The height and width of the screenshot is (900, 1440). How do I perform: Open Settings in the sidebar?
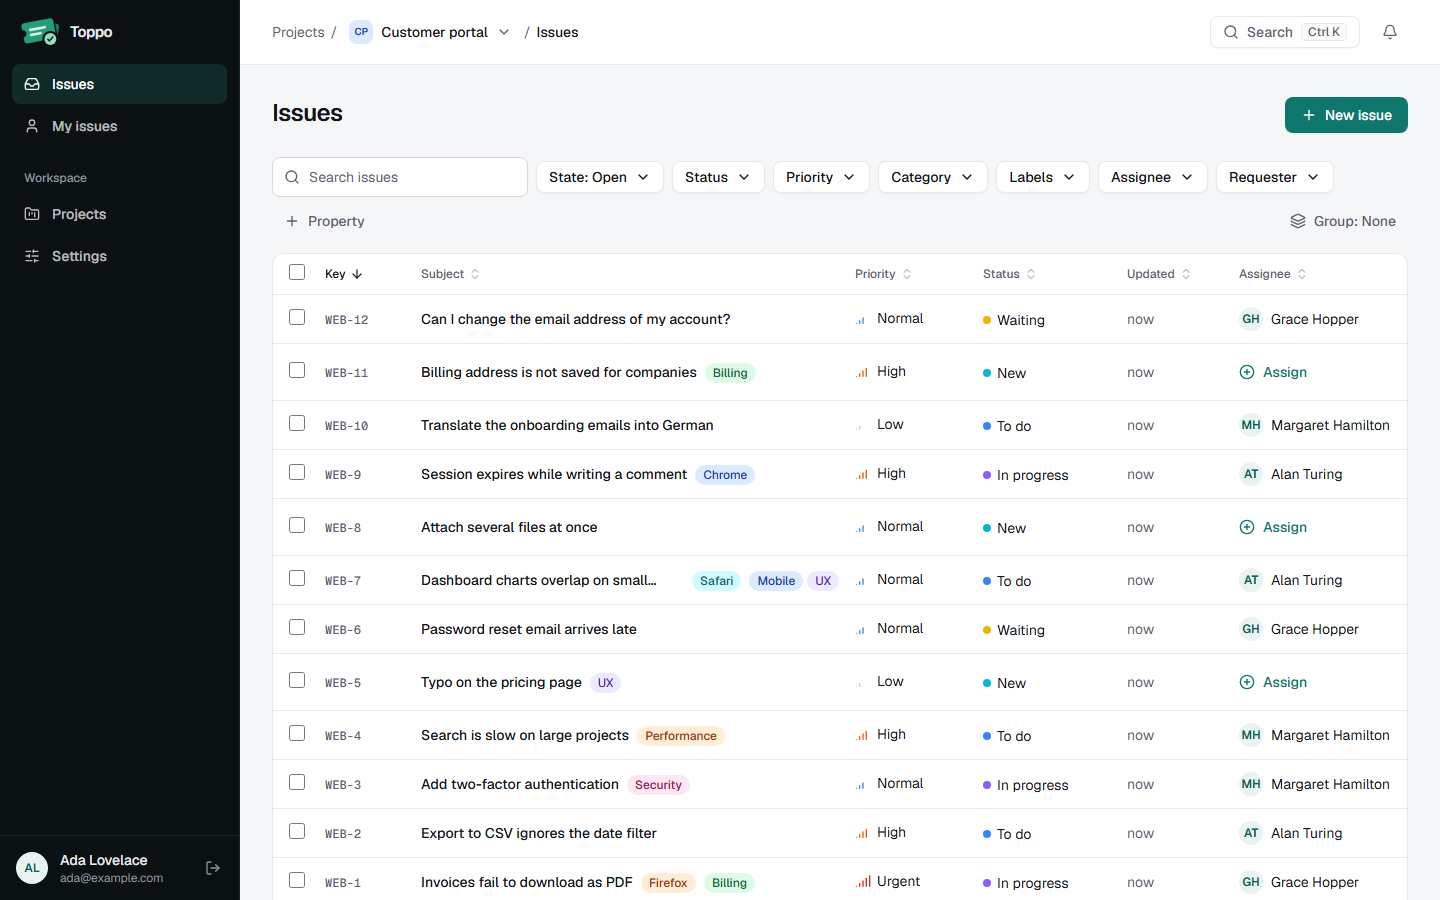(120, 256)
